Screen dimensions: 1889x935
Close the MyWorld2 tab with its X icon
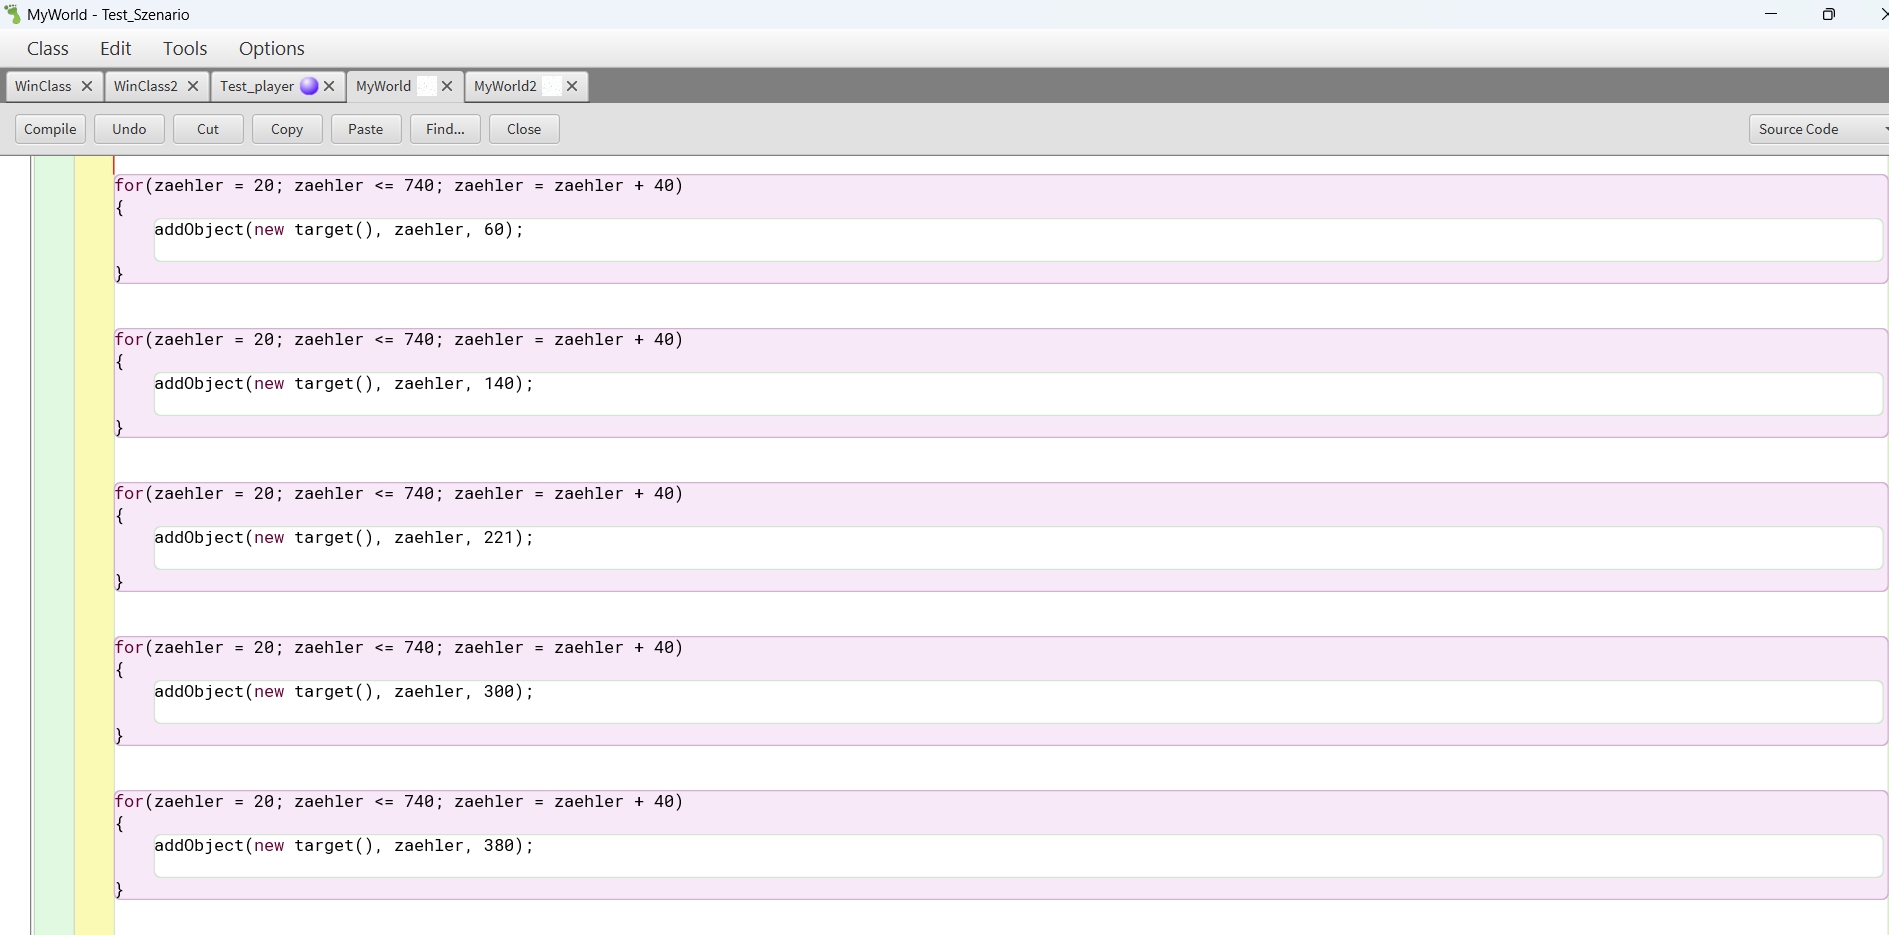571,86
